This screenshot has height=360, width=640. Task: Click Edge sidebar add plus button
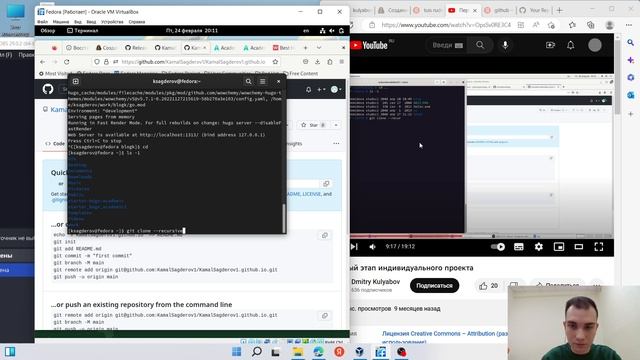click(x=631, y=114)
